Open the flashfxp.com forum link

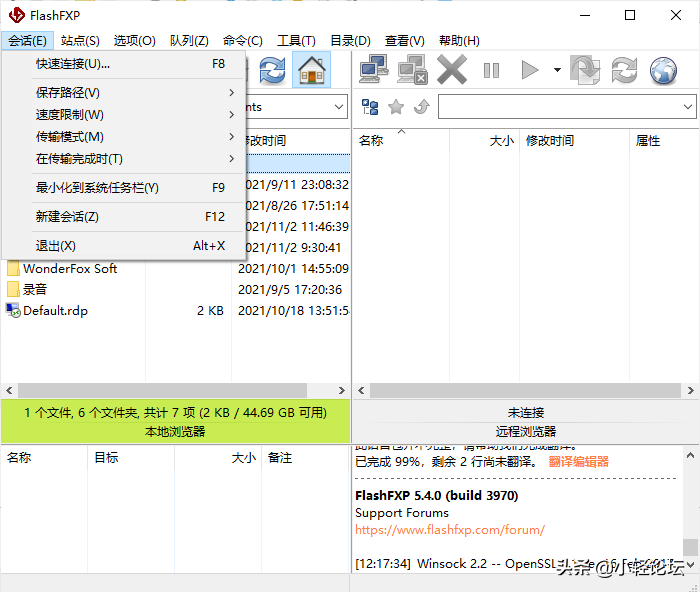[450, 530]
